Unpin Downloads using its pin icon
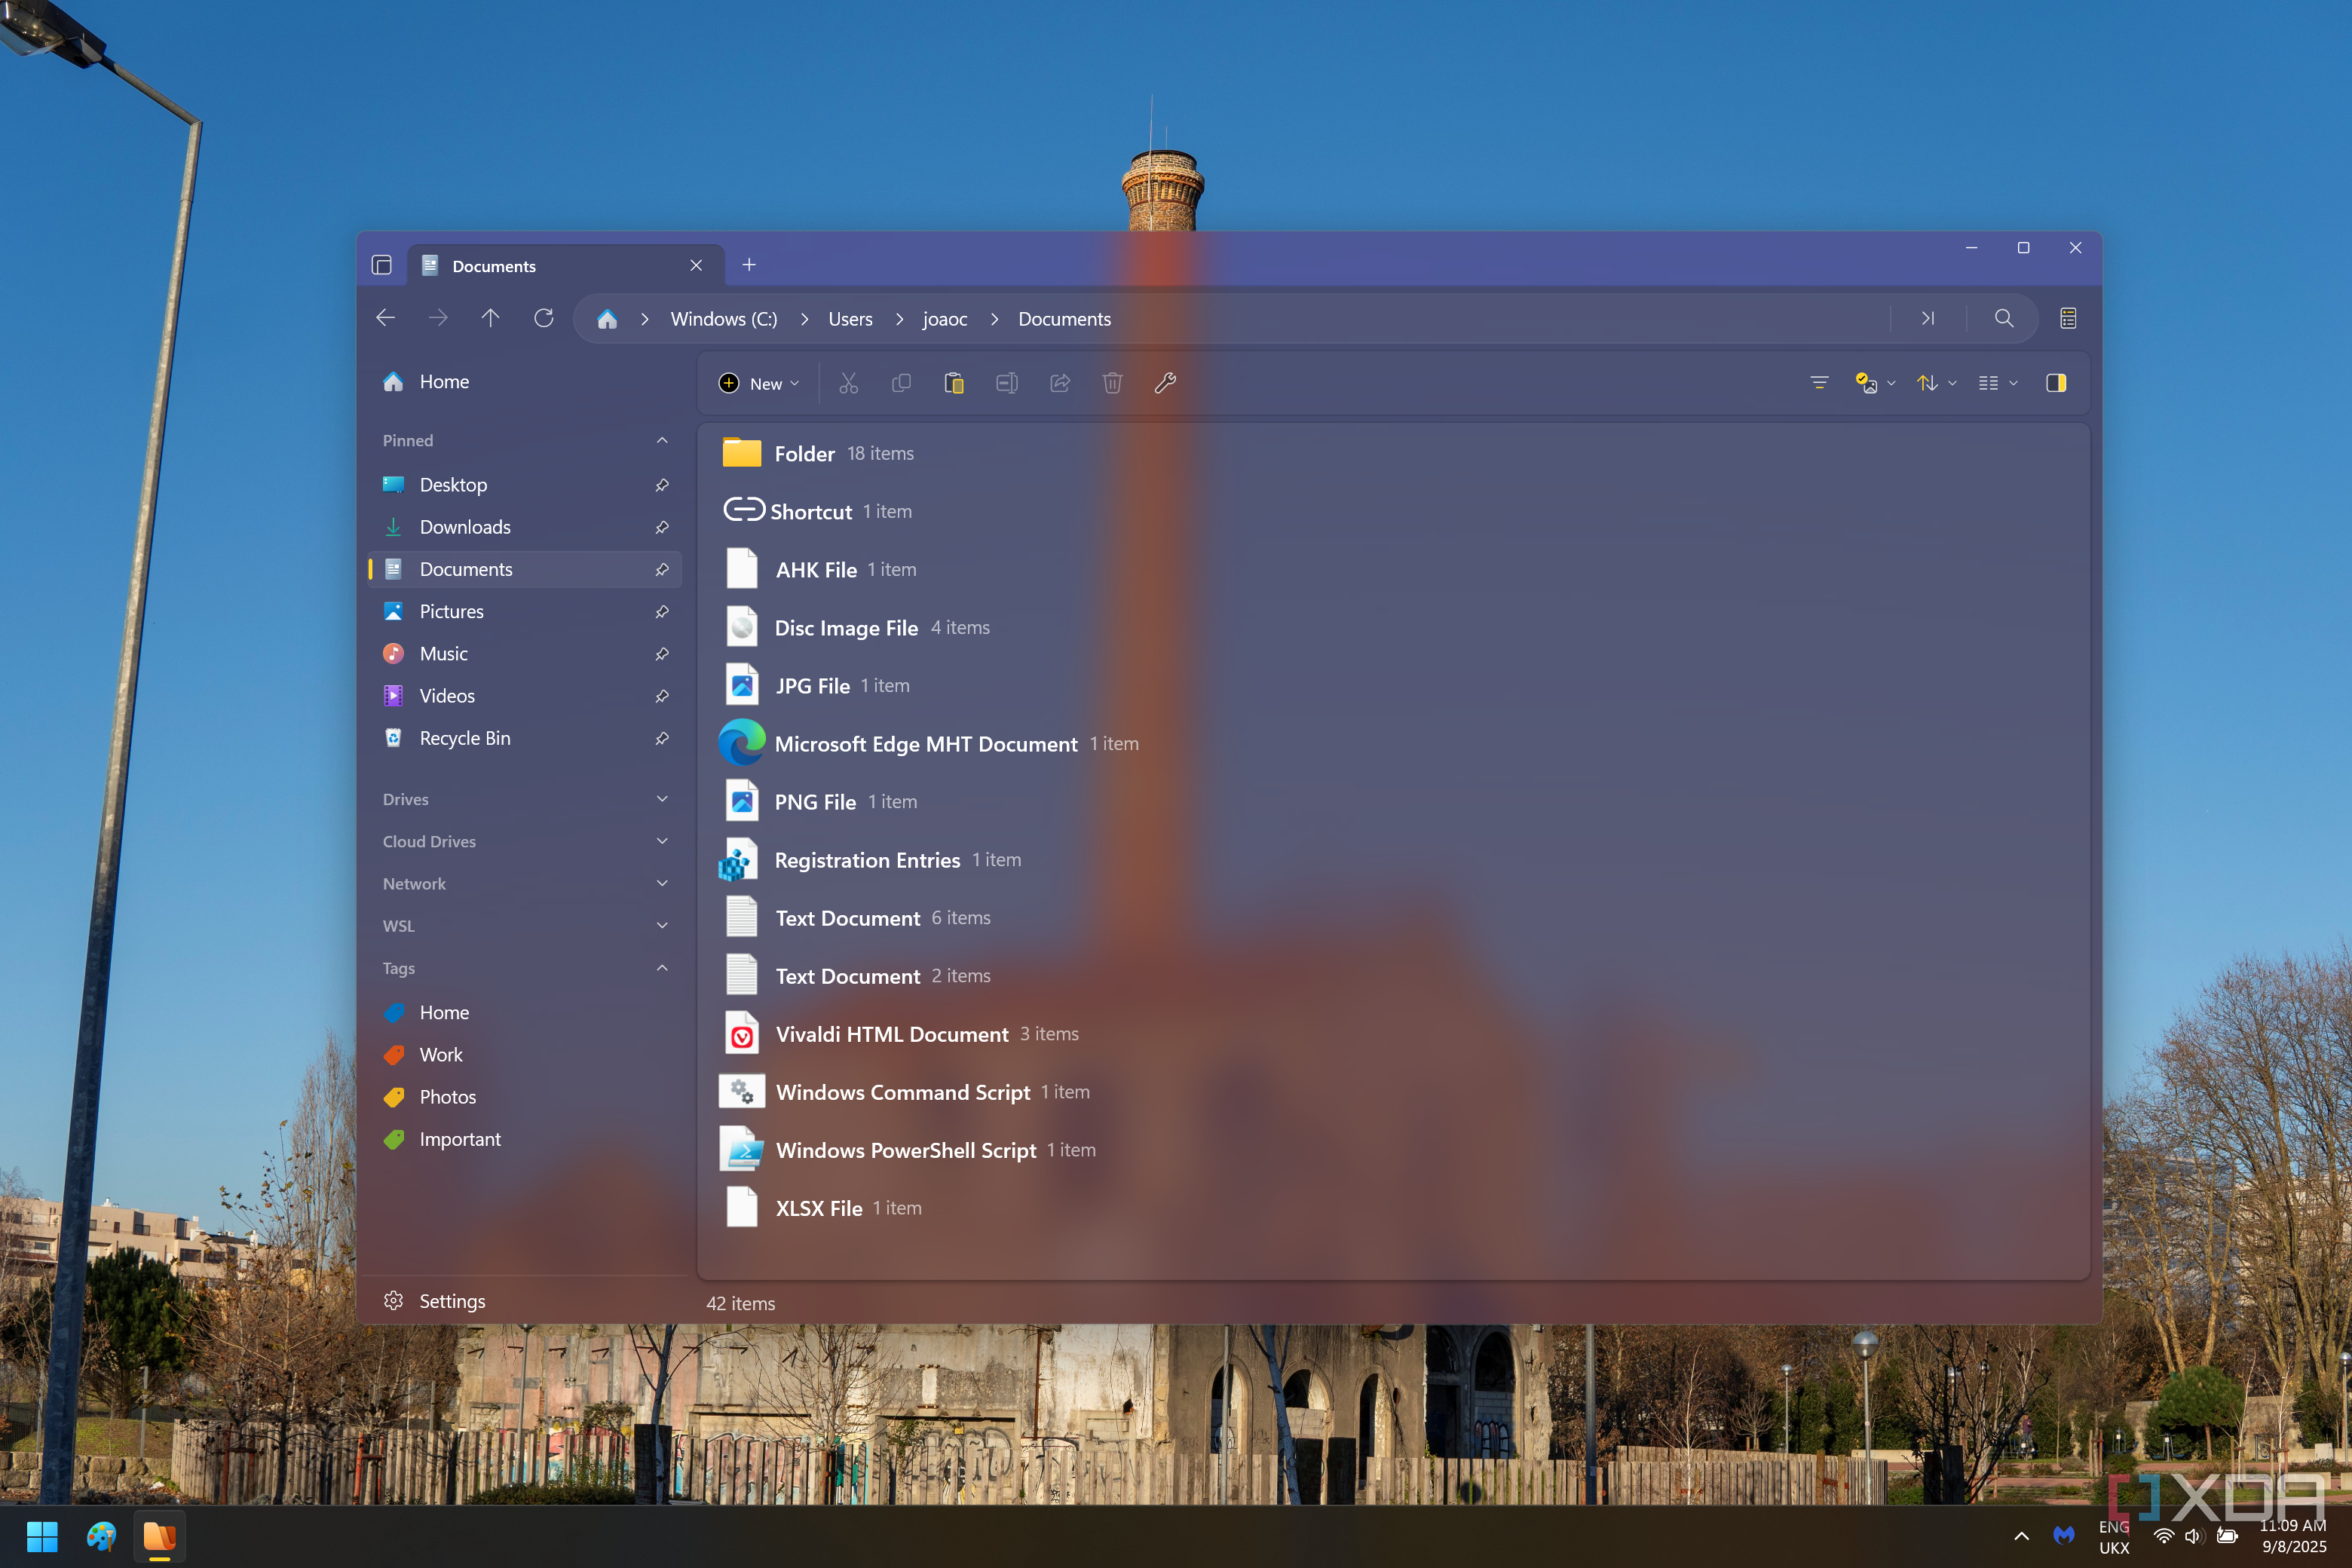Image resolution: width=2352 pixels, height=1568 pixels. 662,527
